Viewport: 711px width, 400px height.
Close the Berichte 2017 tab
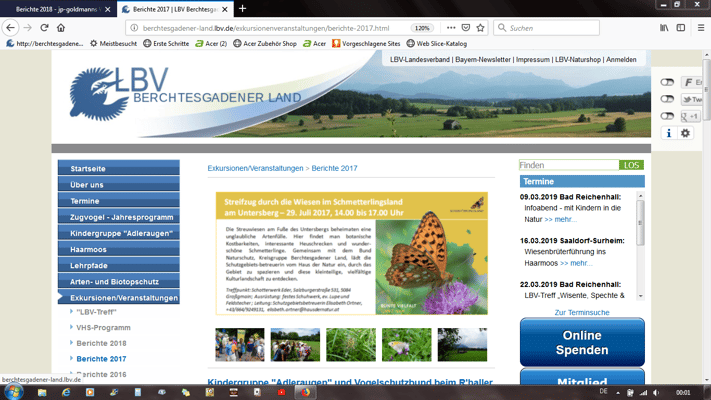click(x=224, y=9)
